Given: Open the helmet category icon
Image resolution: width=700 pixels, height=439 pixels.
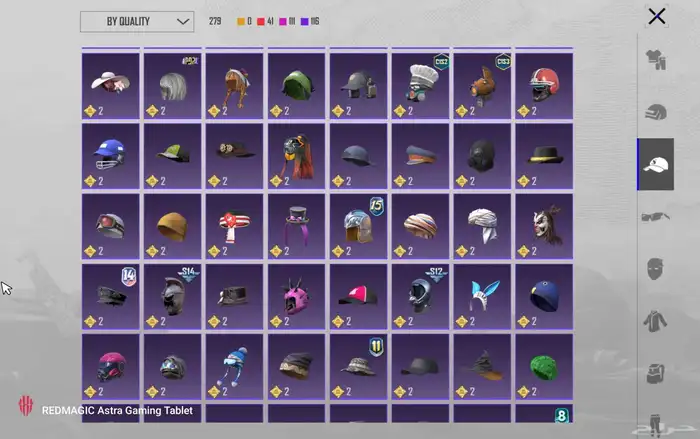Looking at the screenshot, I should click(655, 112).
